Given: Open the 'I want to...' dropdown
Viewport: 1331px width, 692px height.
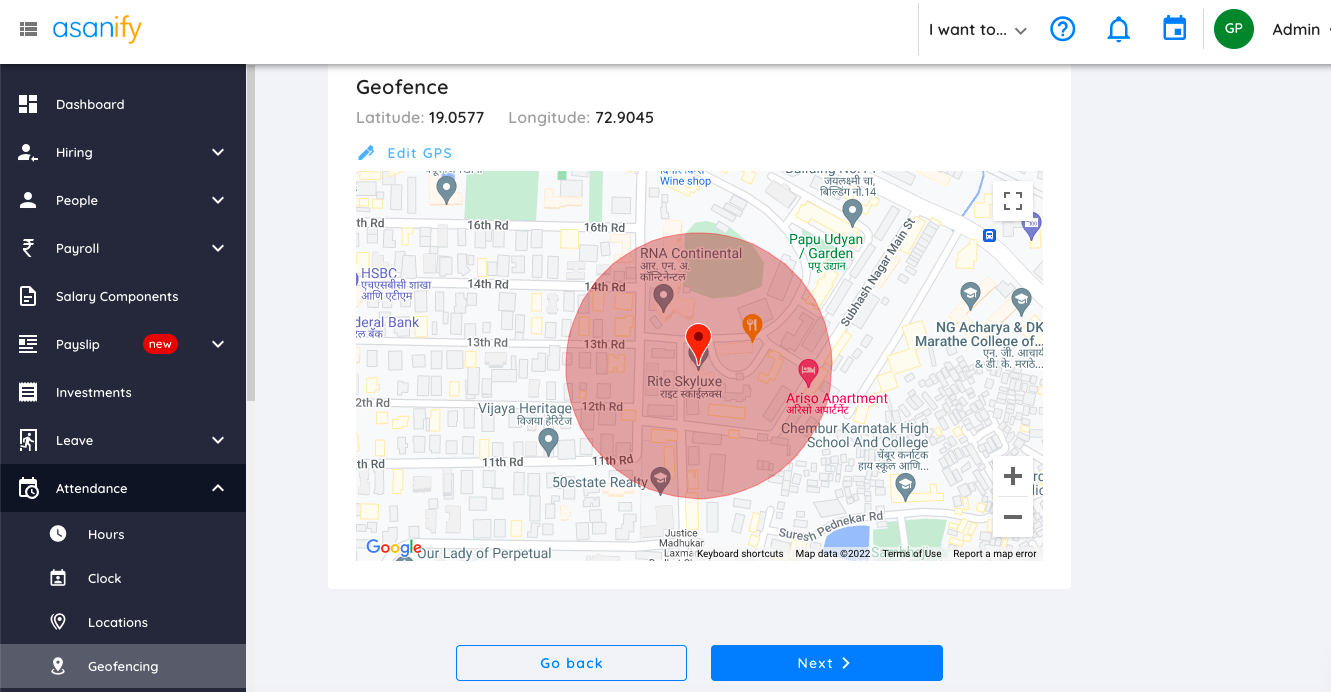Looking at the screenshot, I should [x=975, y=29].
